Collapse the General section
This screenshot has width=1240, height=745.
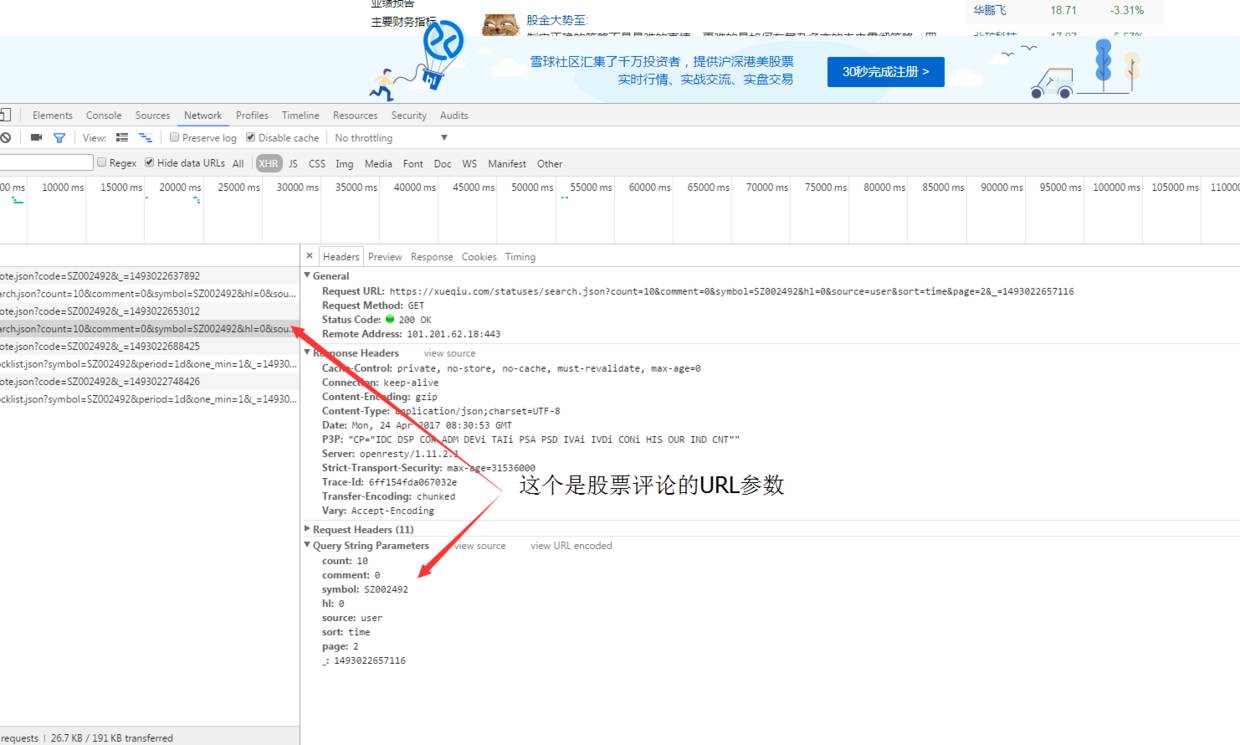[x=307, y=276]
